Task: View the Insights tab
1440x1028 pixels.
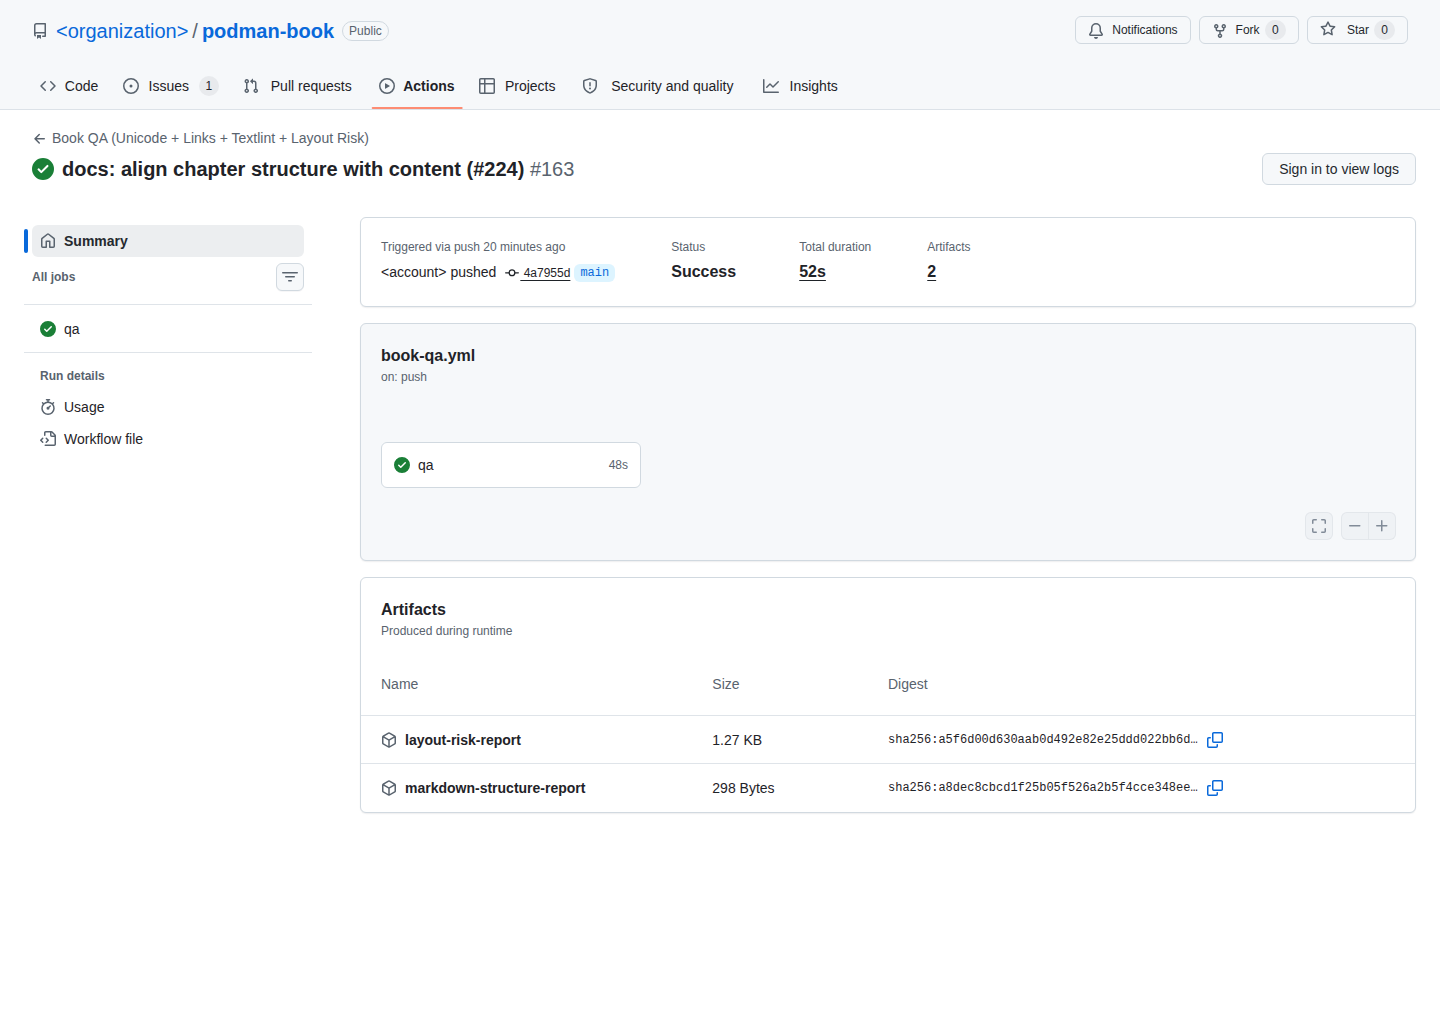Action: [x=800, y=86]
